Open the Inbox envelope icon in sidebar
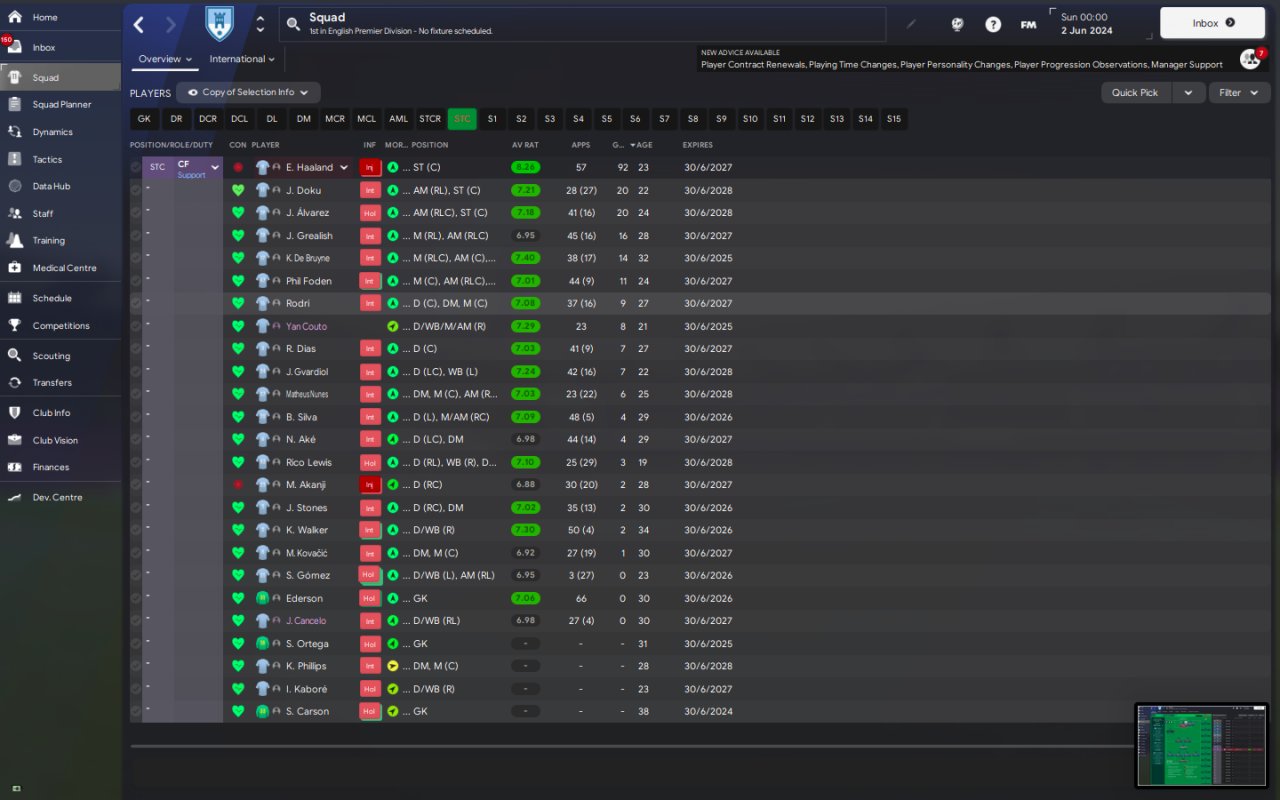The image size is (1280, 800). tap(15, 48)
